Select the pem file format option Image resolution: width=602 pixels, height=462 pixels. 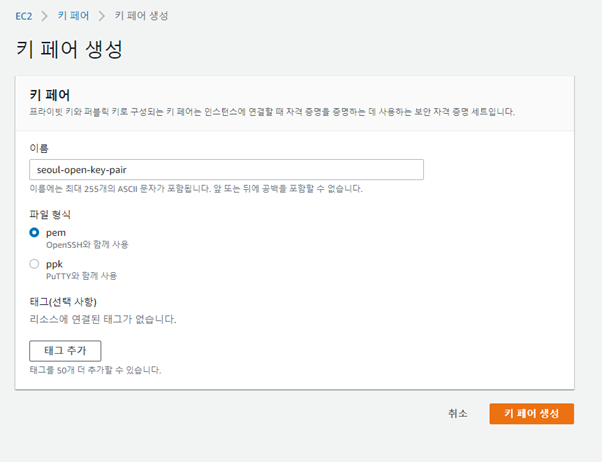[x=34, y=233]
